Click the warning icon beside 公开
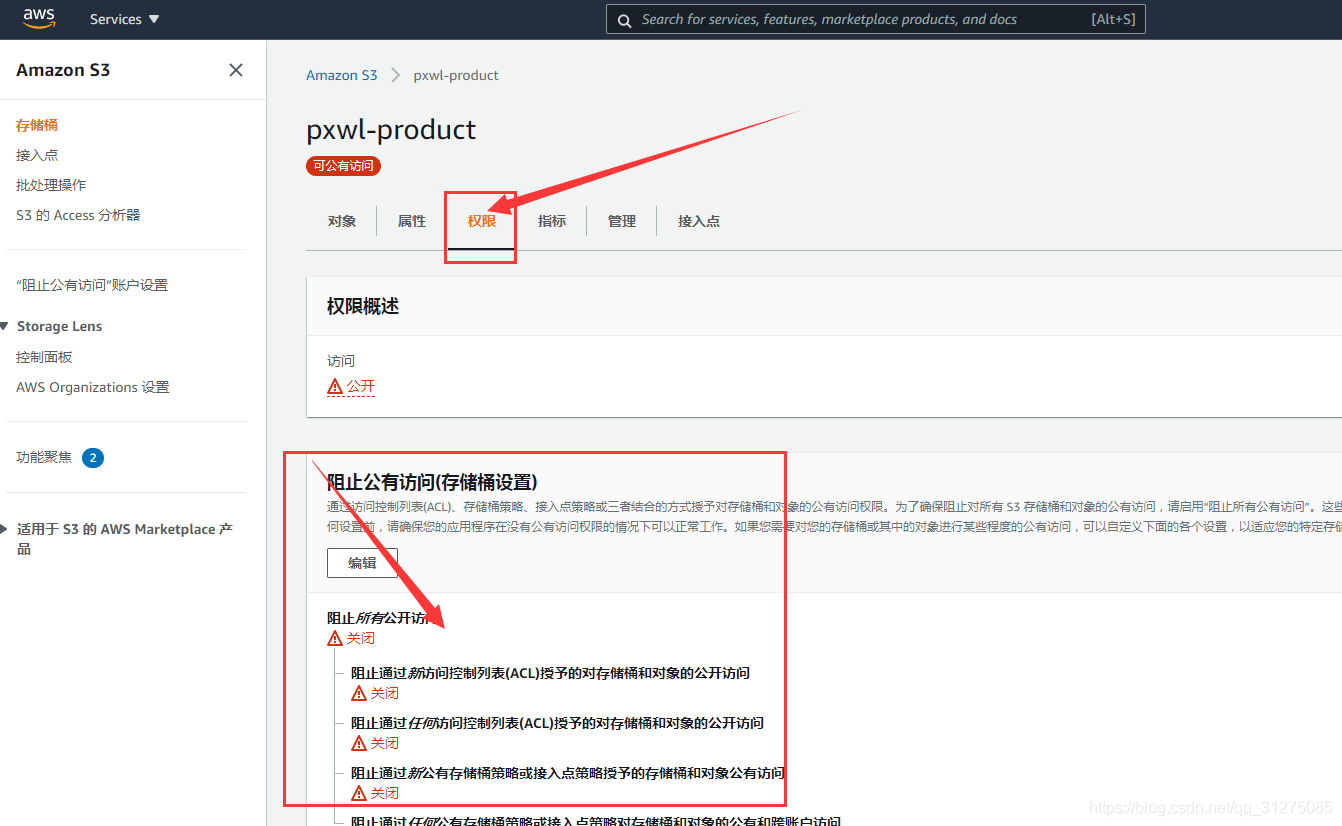The height and width of the screenshot is (826, 1342). pos(335,386)
